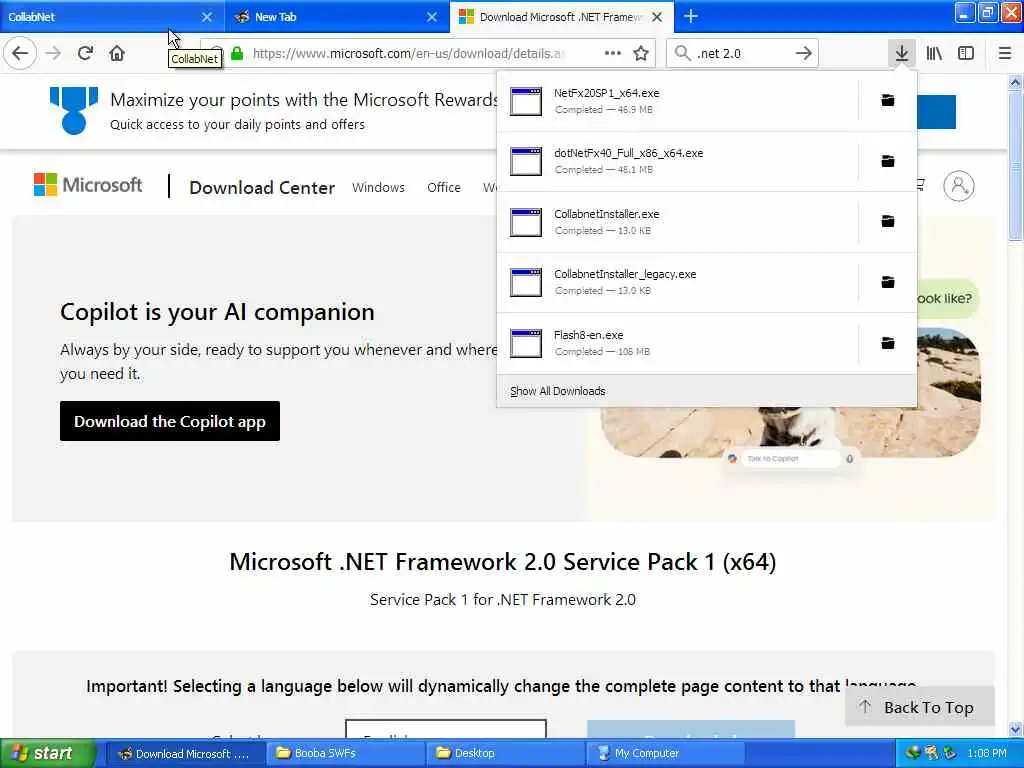Click the Download Microsoft taskbar button
1024x768 pixels.
185,753
